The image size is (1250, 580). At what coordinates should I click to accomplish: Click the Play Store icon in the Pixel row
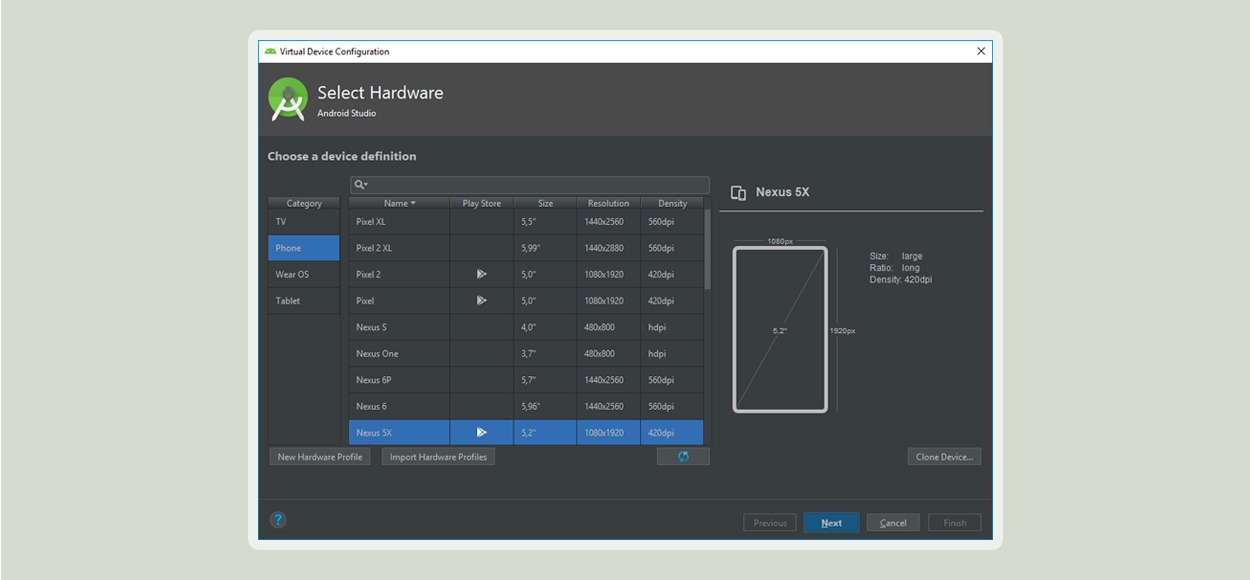(481, 300)
